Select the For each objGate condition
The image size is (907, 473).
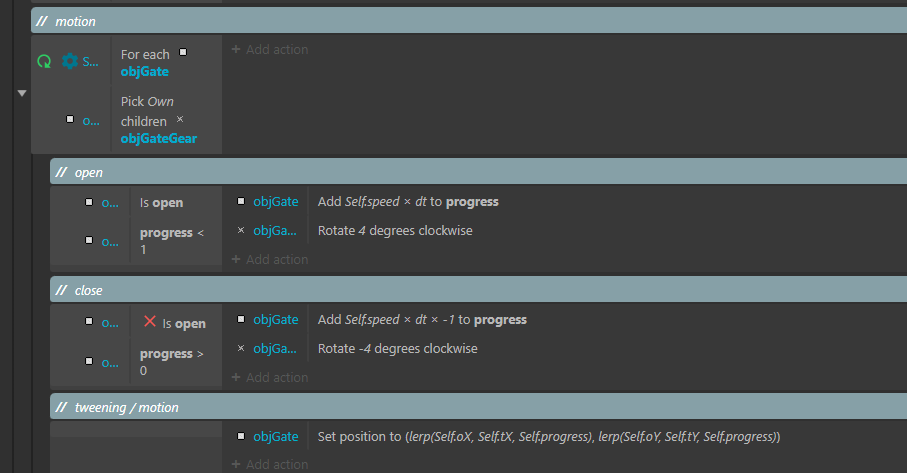168,61
